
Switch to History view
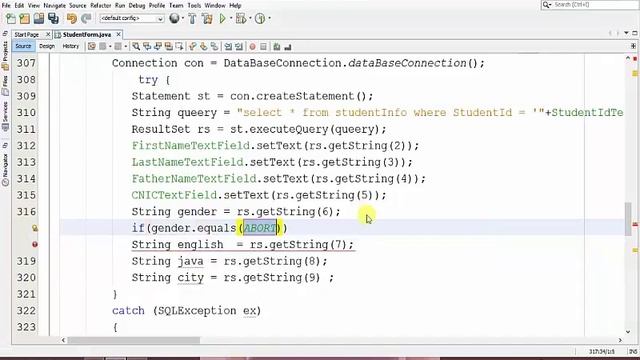(x=71, y=46)
